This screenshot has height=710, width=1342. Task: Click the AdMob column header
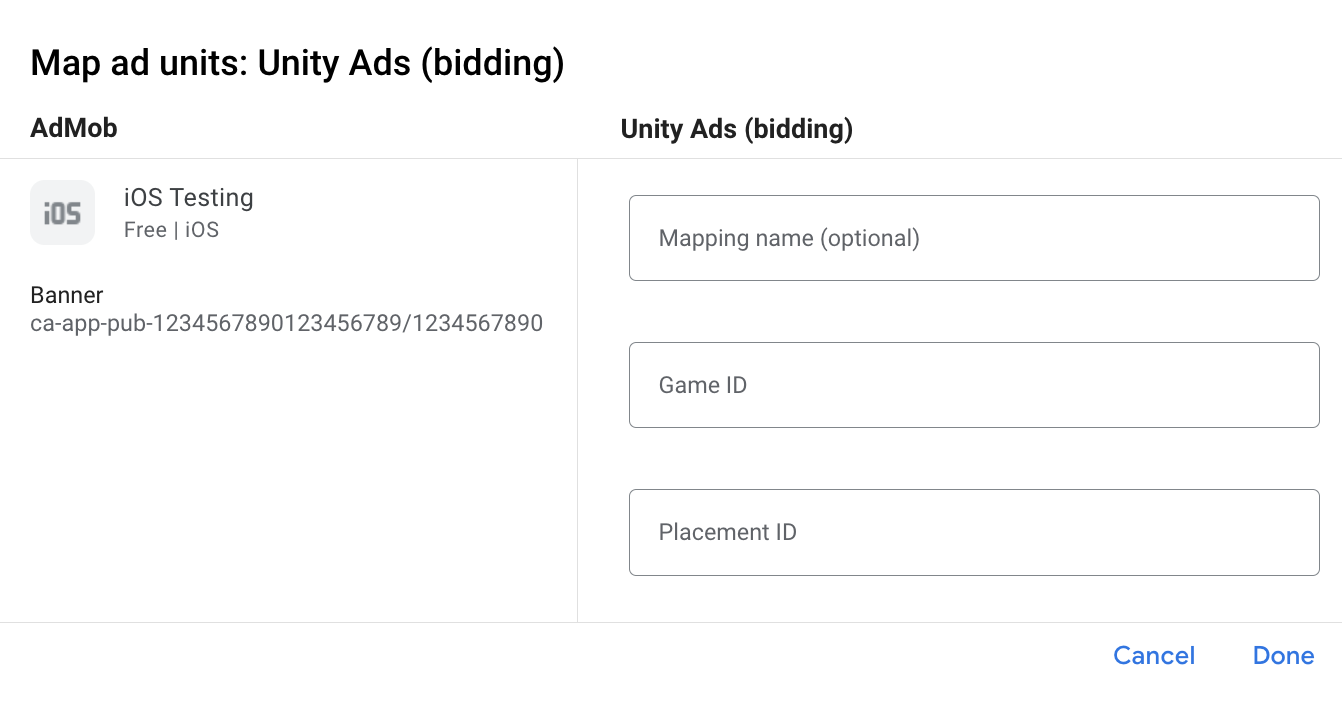pos(74,128)
